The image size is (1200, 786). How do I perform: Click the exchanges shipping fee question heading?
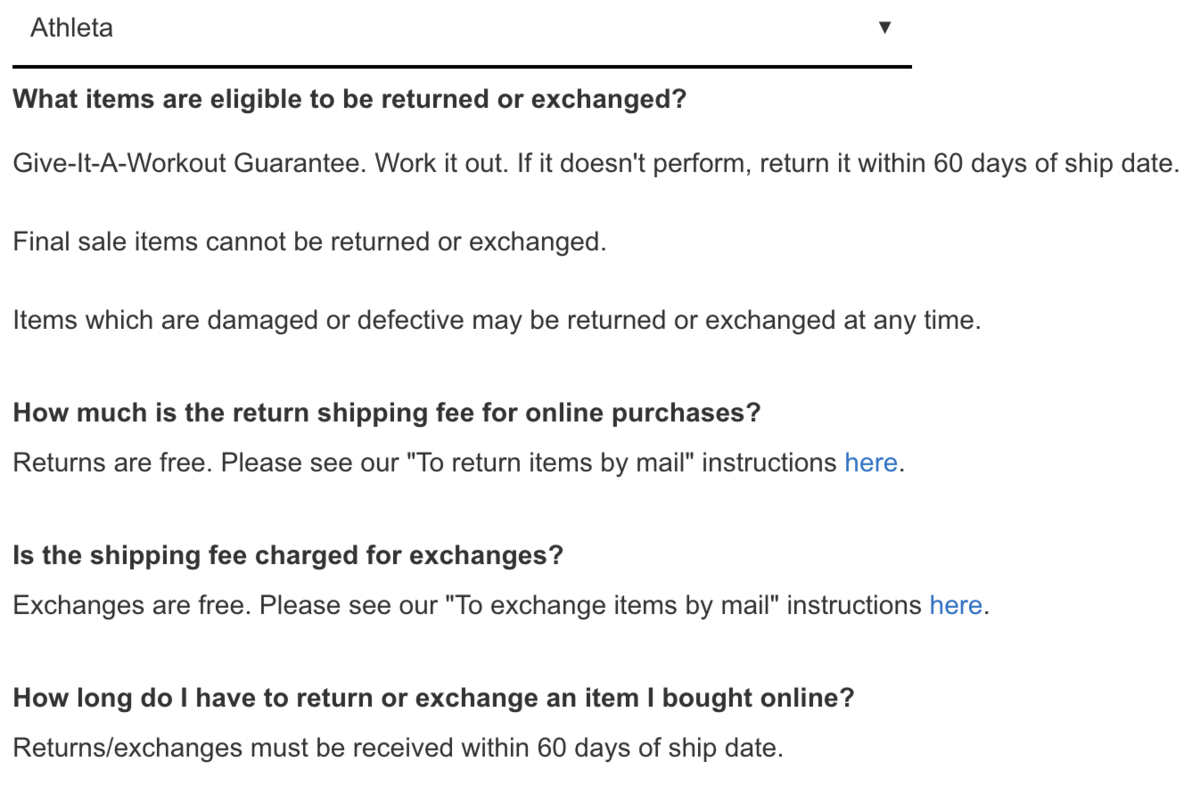click(288, 555)
